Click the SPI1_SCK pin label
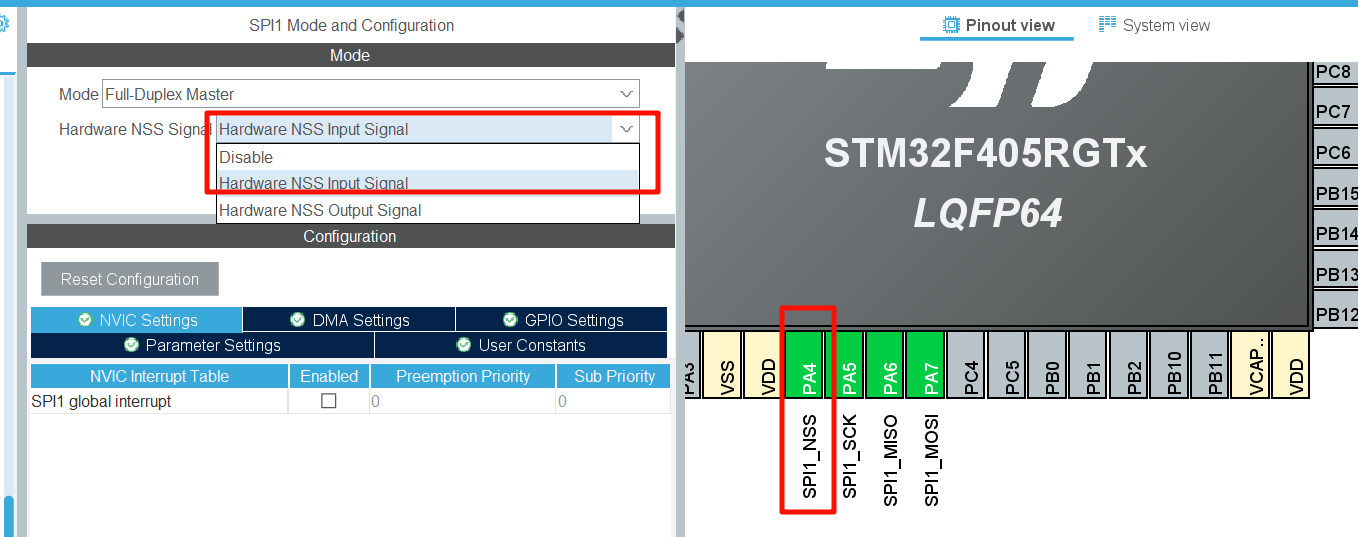Viewport: 1358px width, 537px height. 850,456
